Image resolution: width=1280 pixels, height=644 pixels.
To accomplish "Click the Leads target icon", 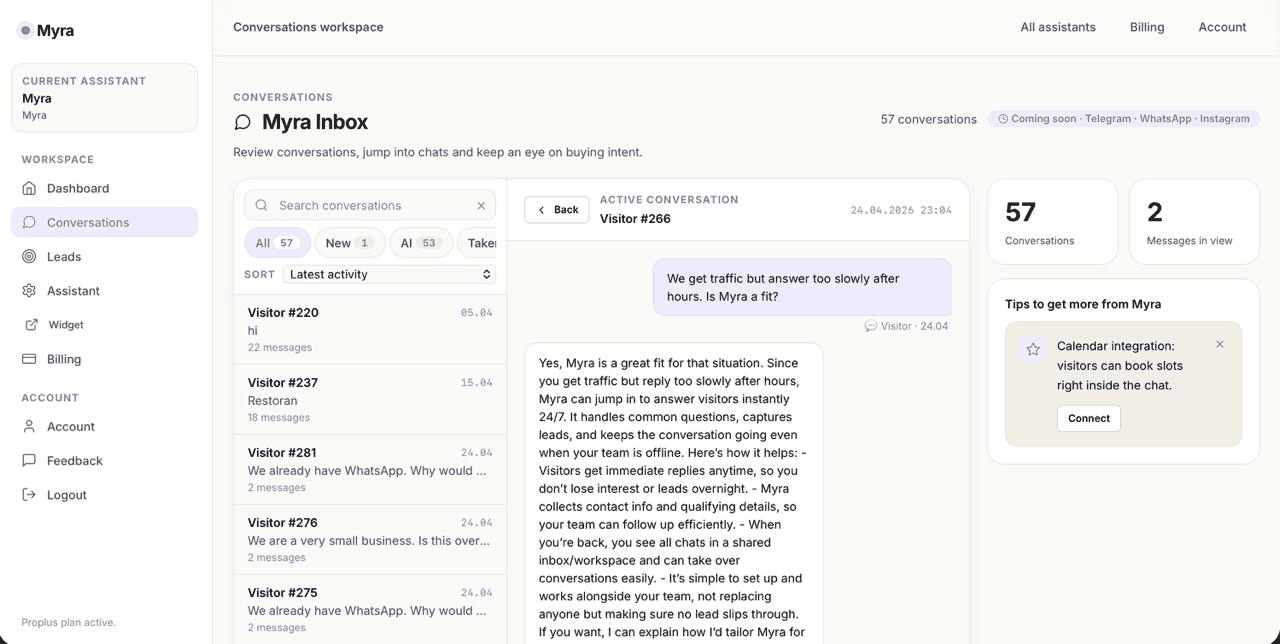I will (x=29, y=256).
